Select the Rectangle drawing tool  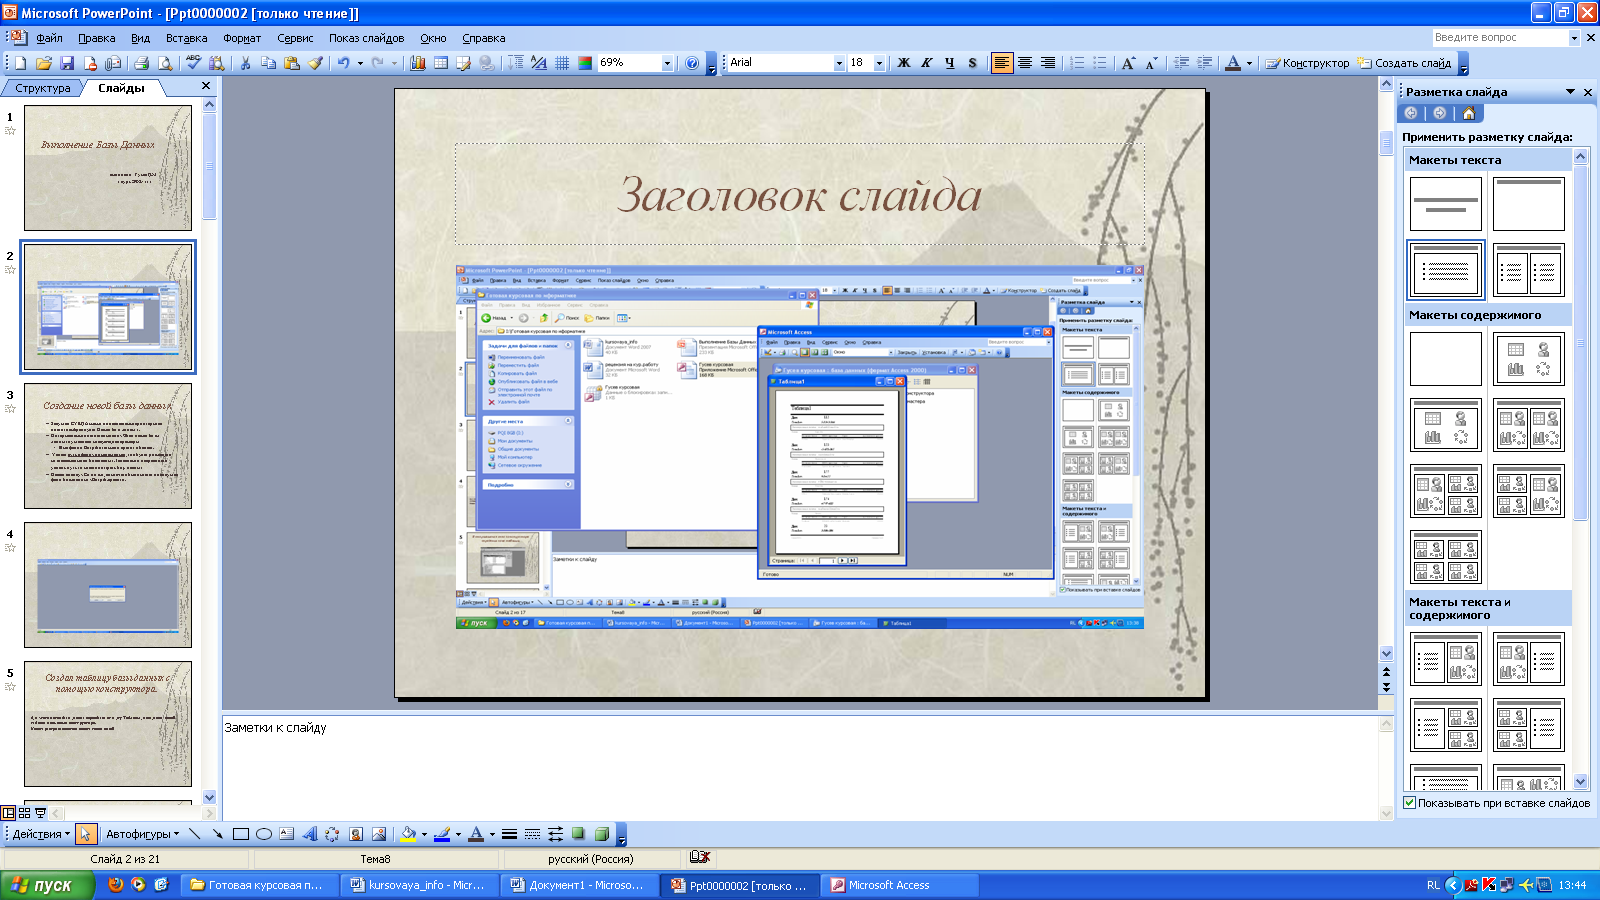(240, 834)
